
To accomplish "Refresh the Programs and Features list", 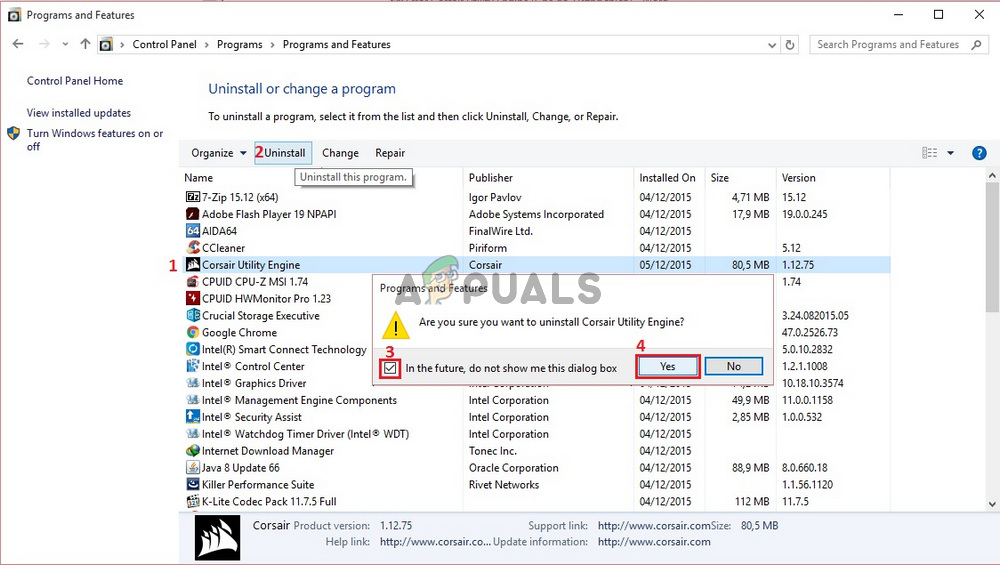I will [x=790, y=45].
